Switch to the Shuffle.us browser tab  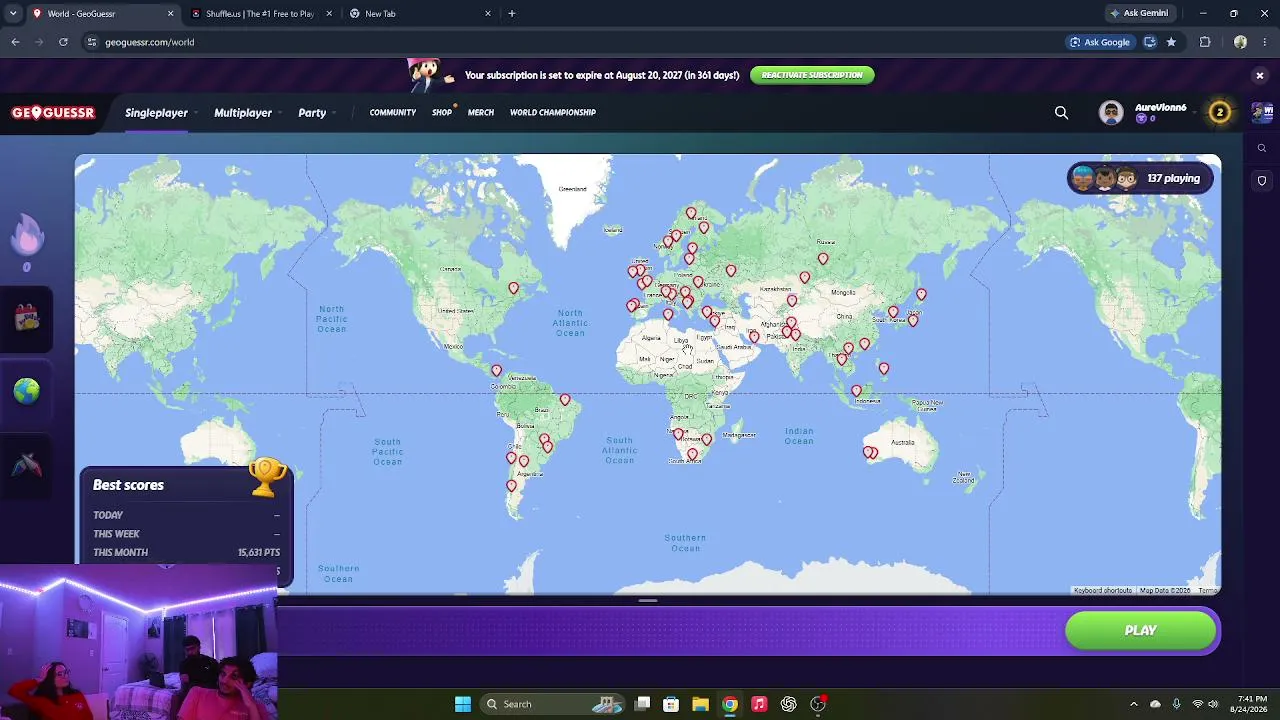(x=260, y=13)
